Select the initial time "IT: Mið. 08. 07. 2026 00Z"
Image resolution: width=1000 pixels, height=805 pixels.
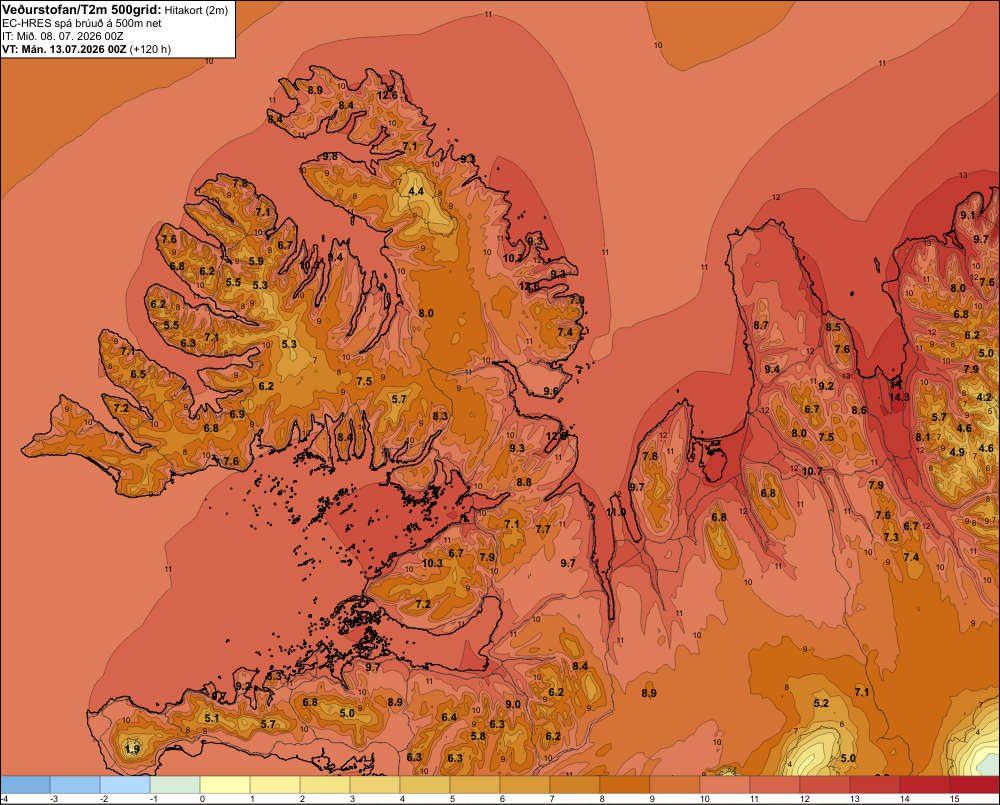pos(62,36)
